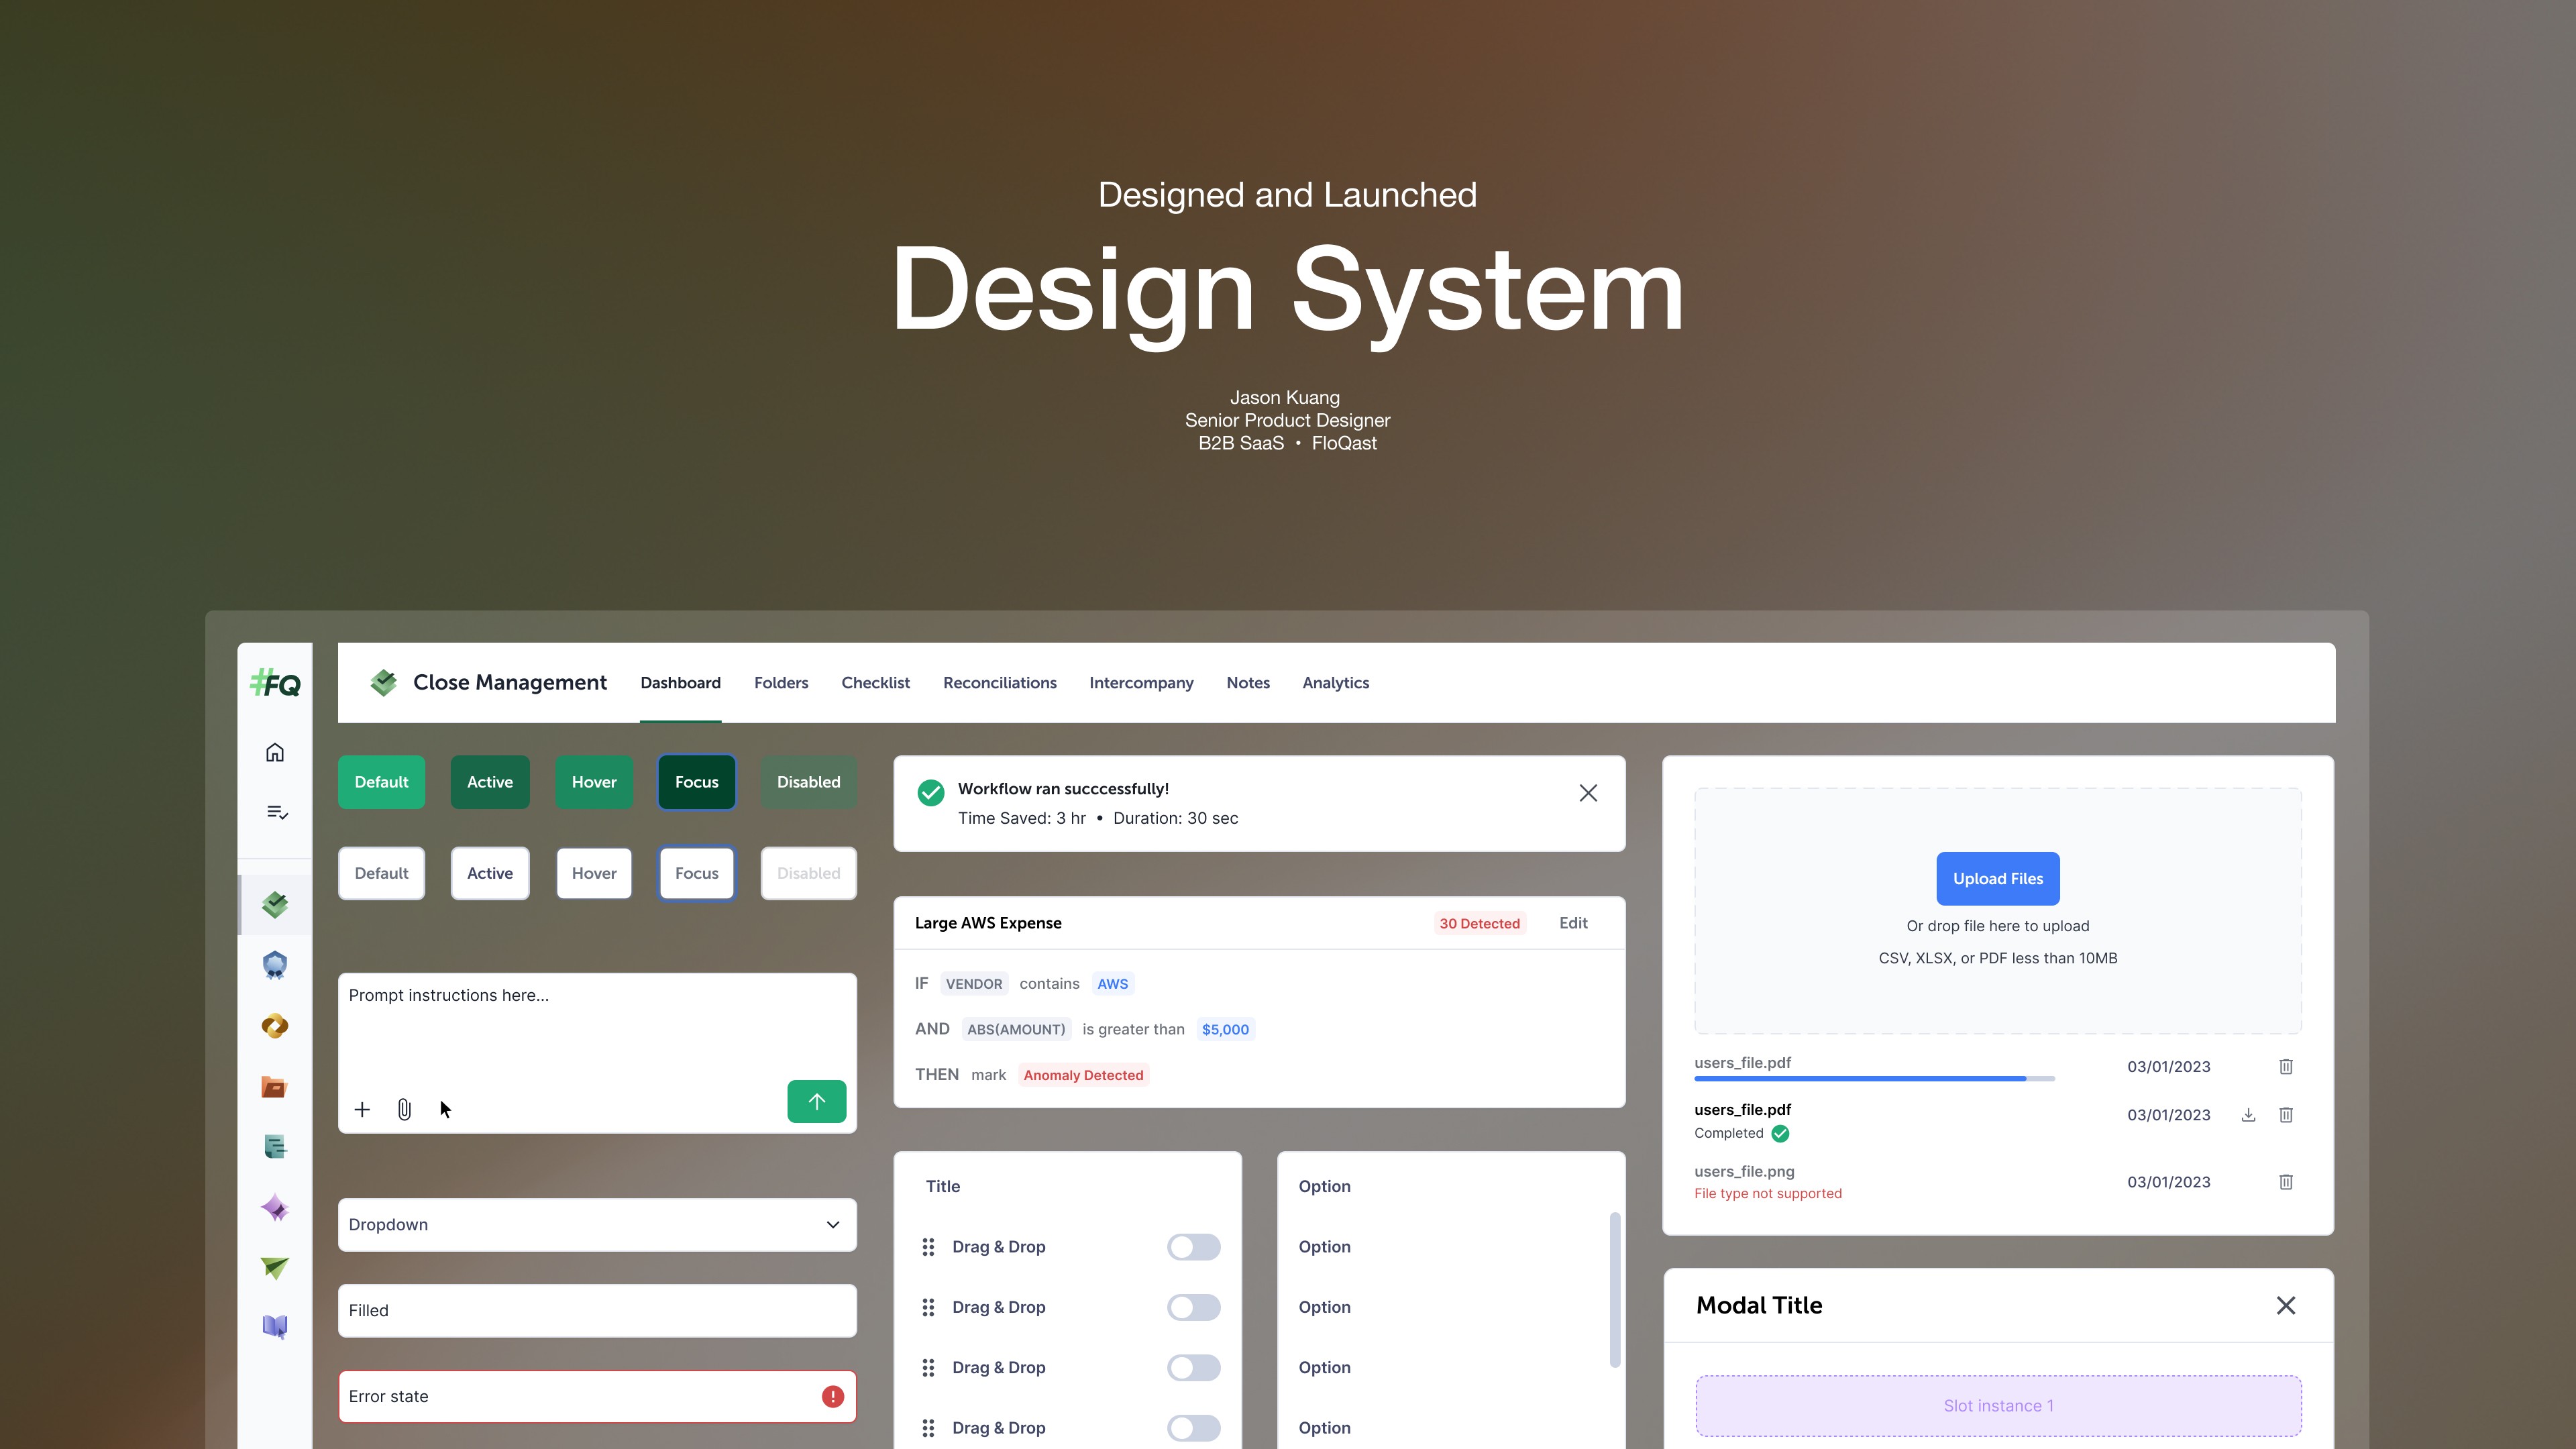Click the green paper plane sidebar icon

pyautogui.click(x=274, y=1267)
